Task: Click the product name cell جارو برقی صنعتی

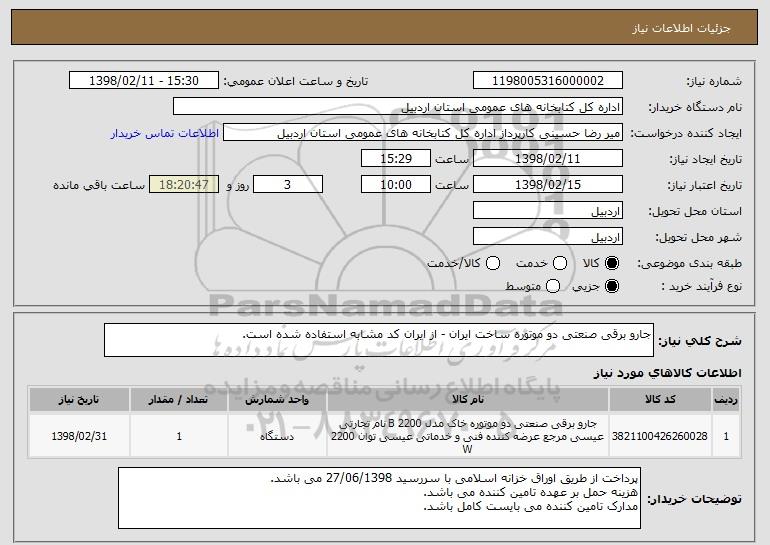Action: (468, 436)
